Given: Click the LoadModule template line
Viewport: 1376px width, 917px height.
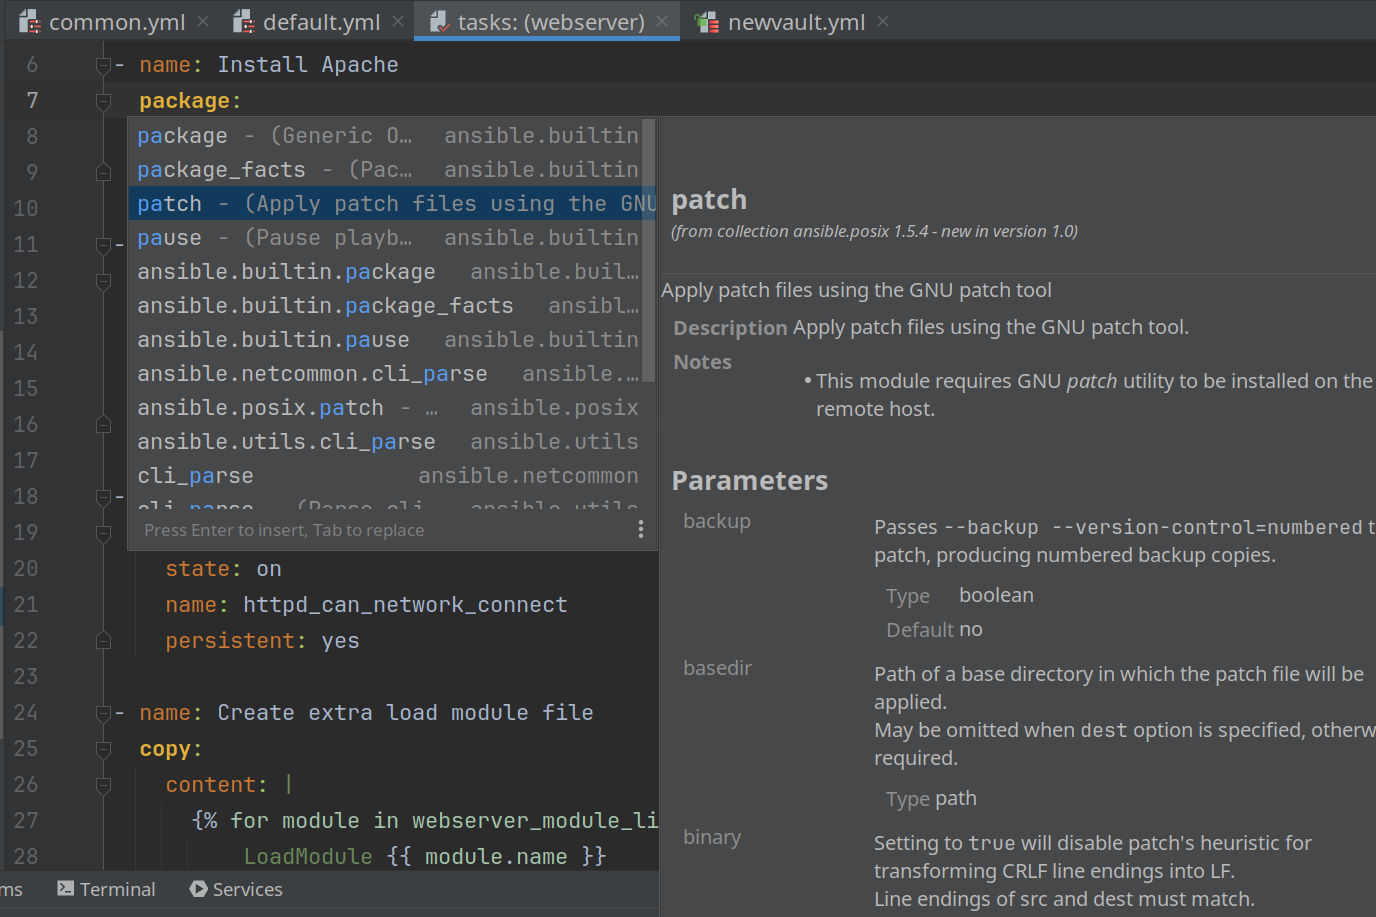Looking at the screenshot, I should point(425,857).
